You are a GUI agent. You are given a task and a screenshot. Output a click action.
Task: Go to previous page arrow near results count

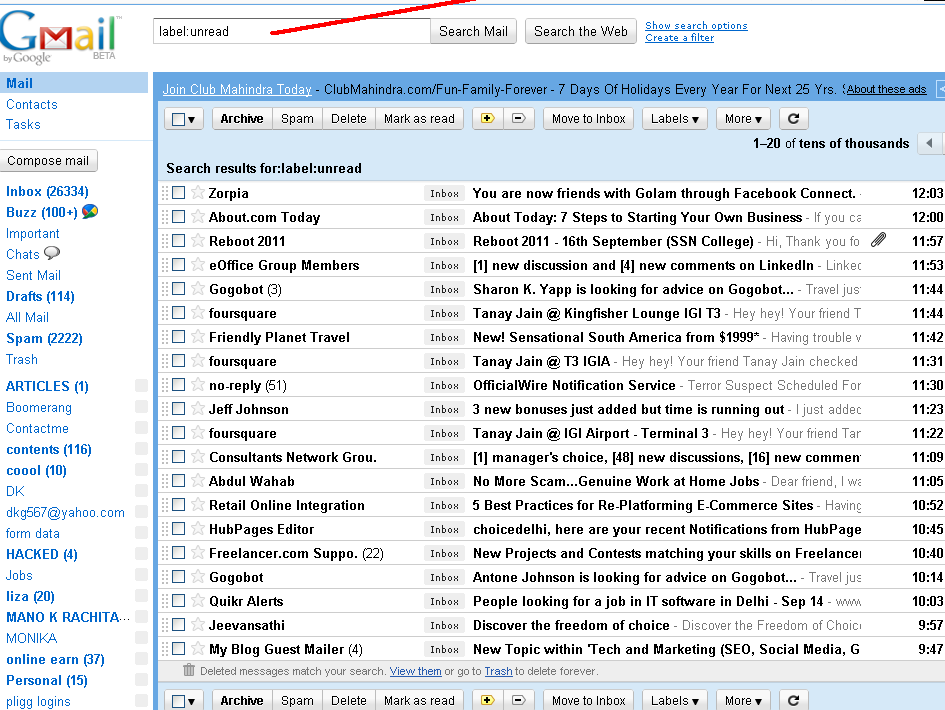[929, 143]
